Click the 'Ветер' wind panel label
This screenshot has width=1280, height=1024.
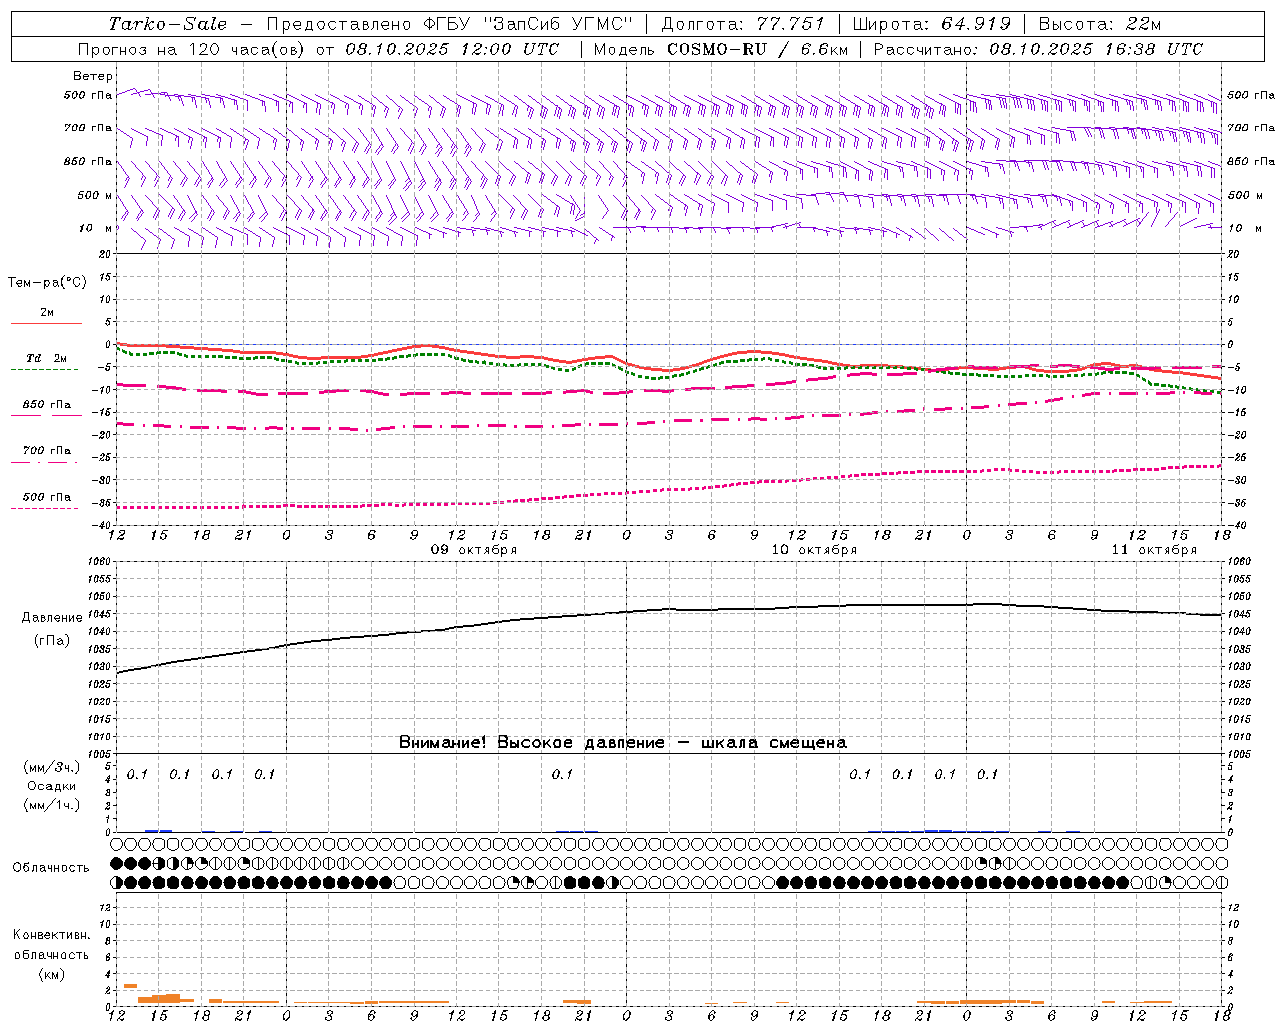click(x=93, y=76)
